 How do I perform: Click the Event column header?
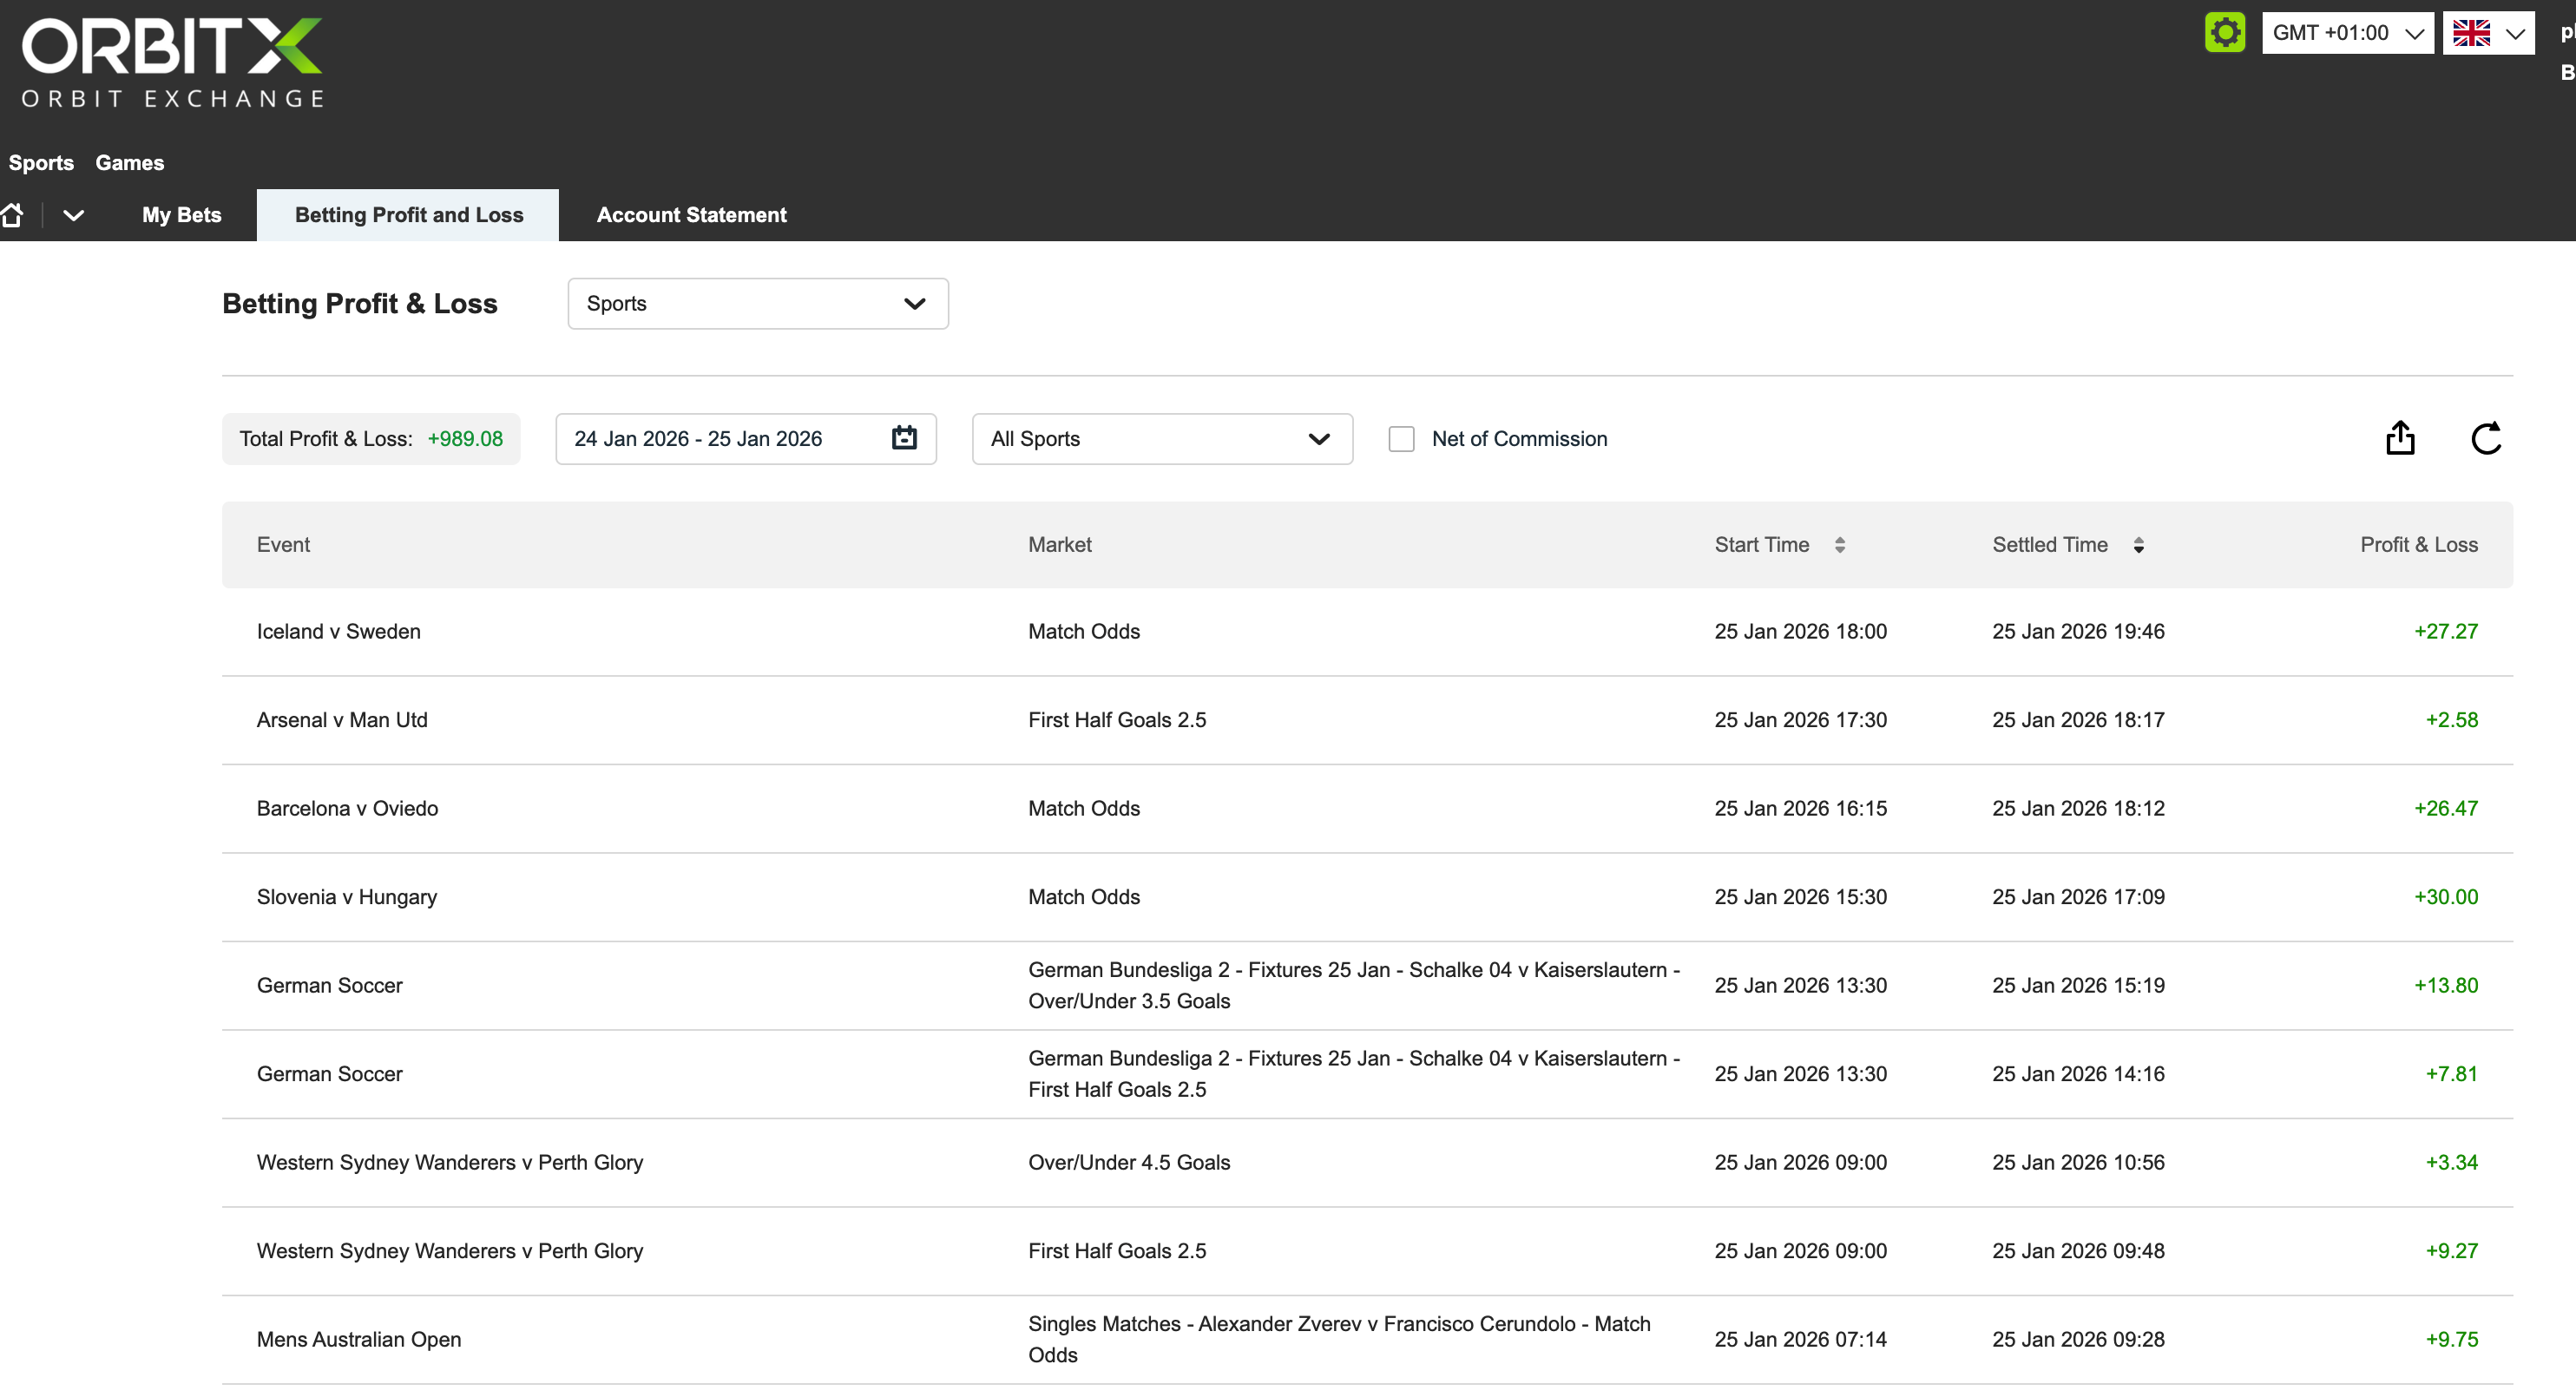[x=283, y=545]
